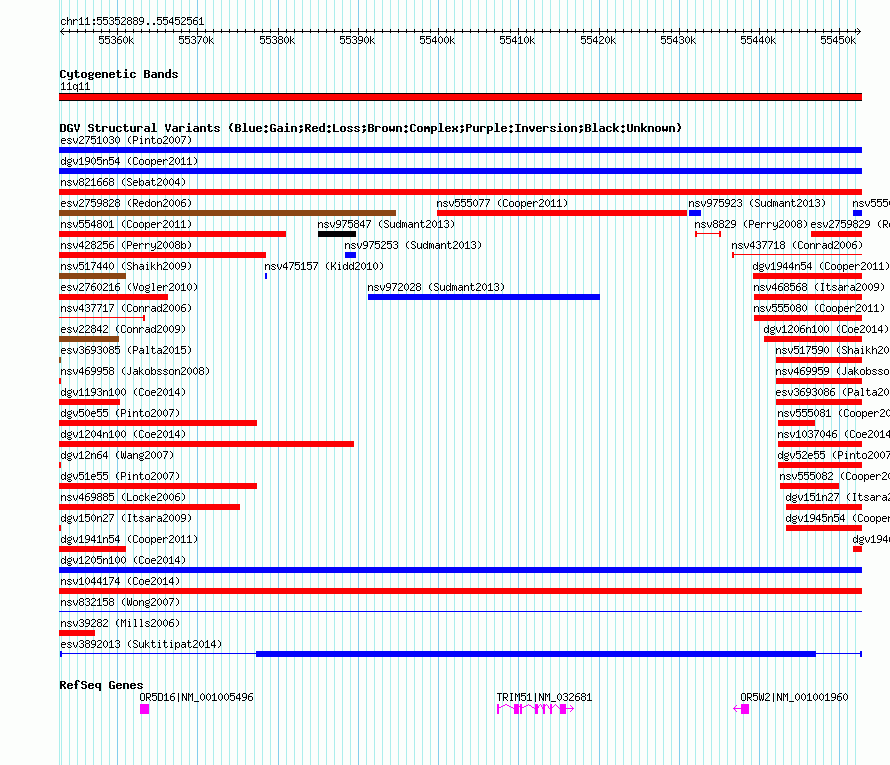This screenshot has width=890, height=765.
Task: Click nsv468568 (Itsara2009) label
Action: pos(819,287)
